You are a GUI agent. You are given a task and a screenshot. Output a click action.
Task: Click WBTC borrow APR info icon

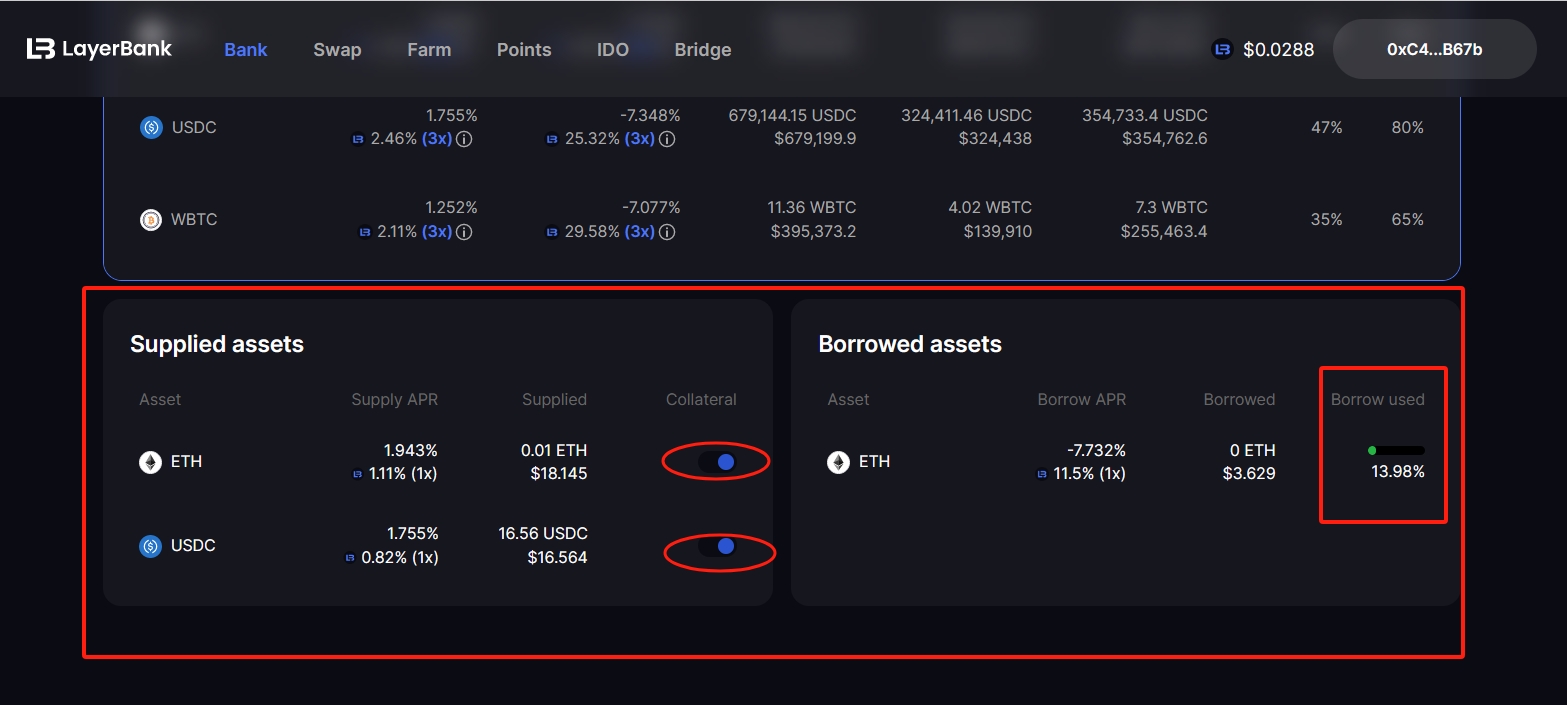tap(667, 232)
